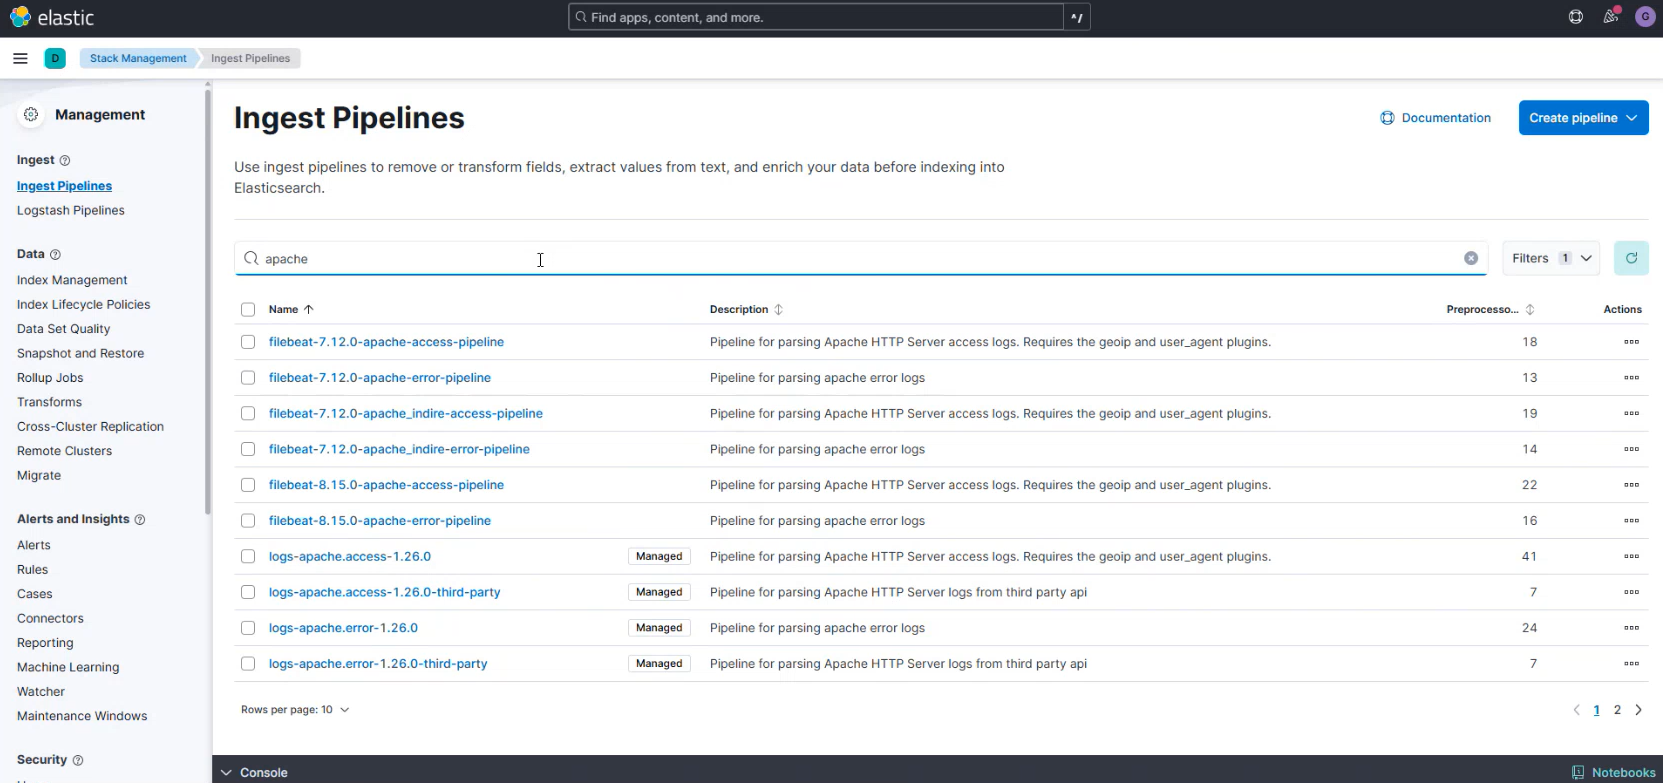The width and height of the screenshot is (1663, 783).
Task: Click the Management gear icon
Action: [31, 115]
